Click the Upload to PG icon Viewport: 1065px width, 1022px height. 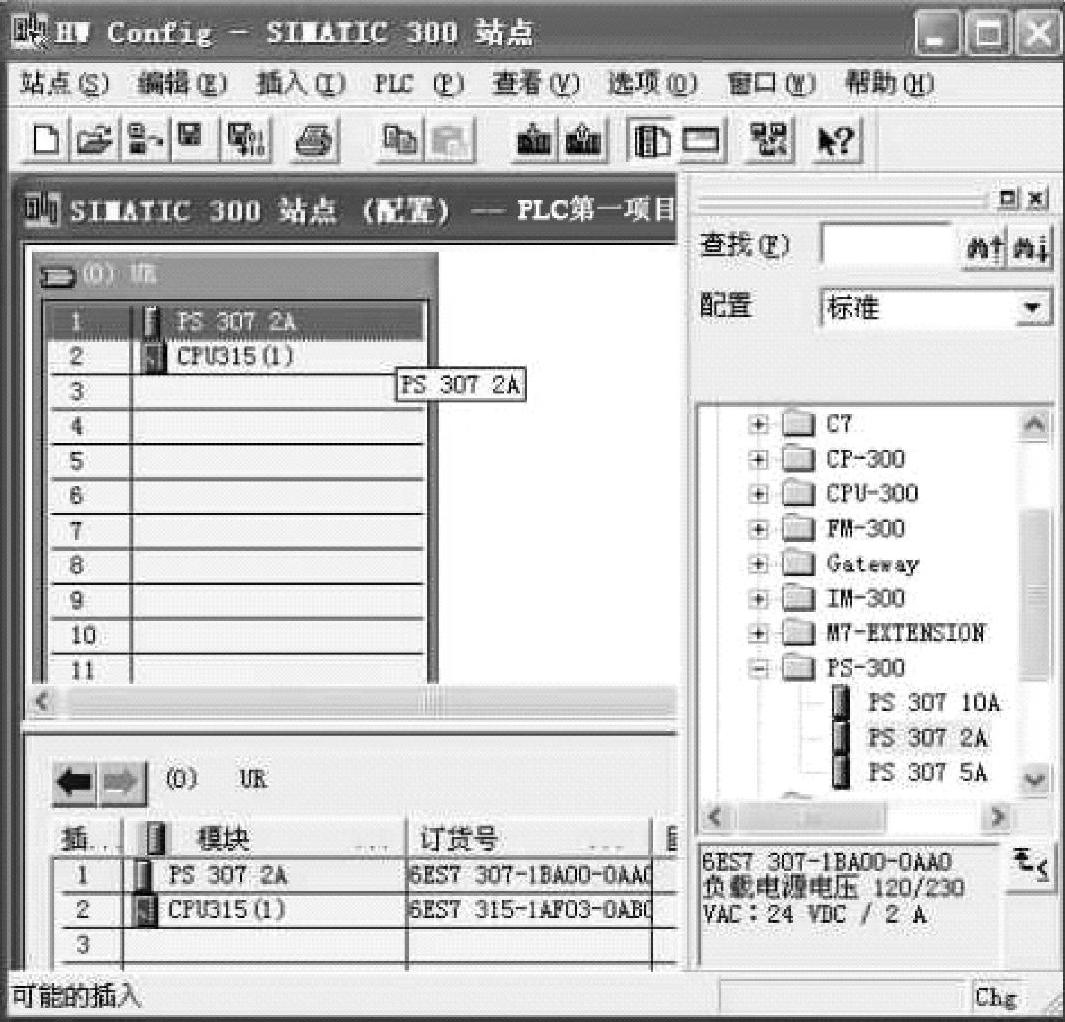coord(583,140)
